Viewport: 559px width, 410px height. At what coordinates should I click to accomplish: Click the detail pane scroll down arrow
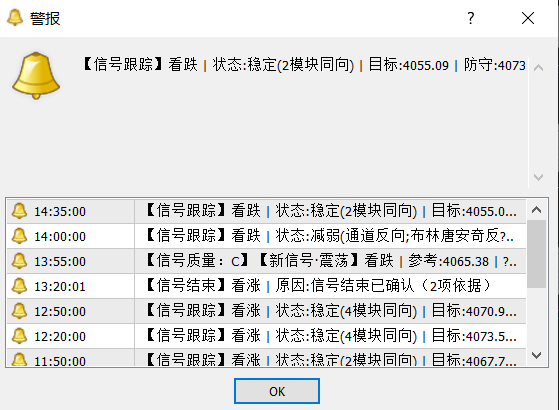coord(538,177)
